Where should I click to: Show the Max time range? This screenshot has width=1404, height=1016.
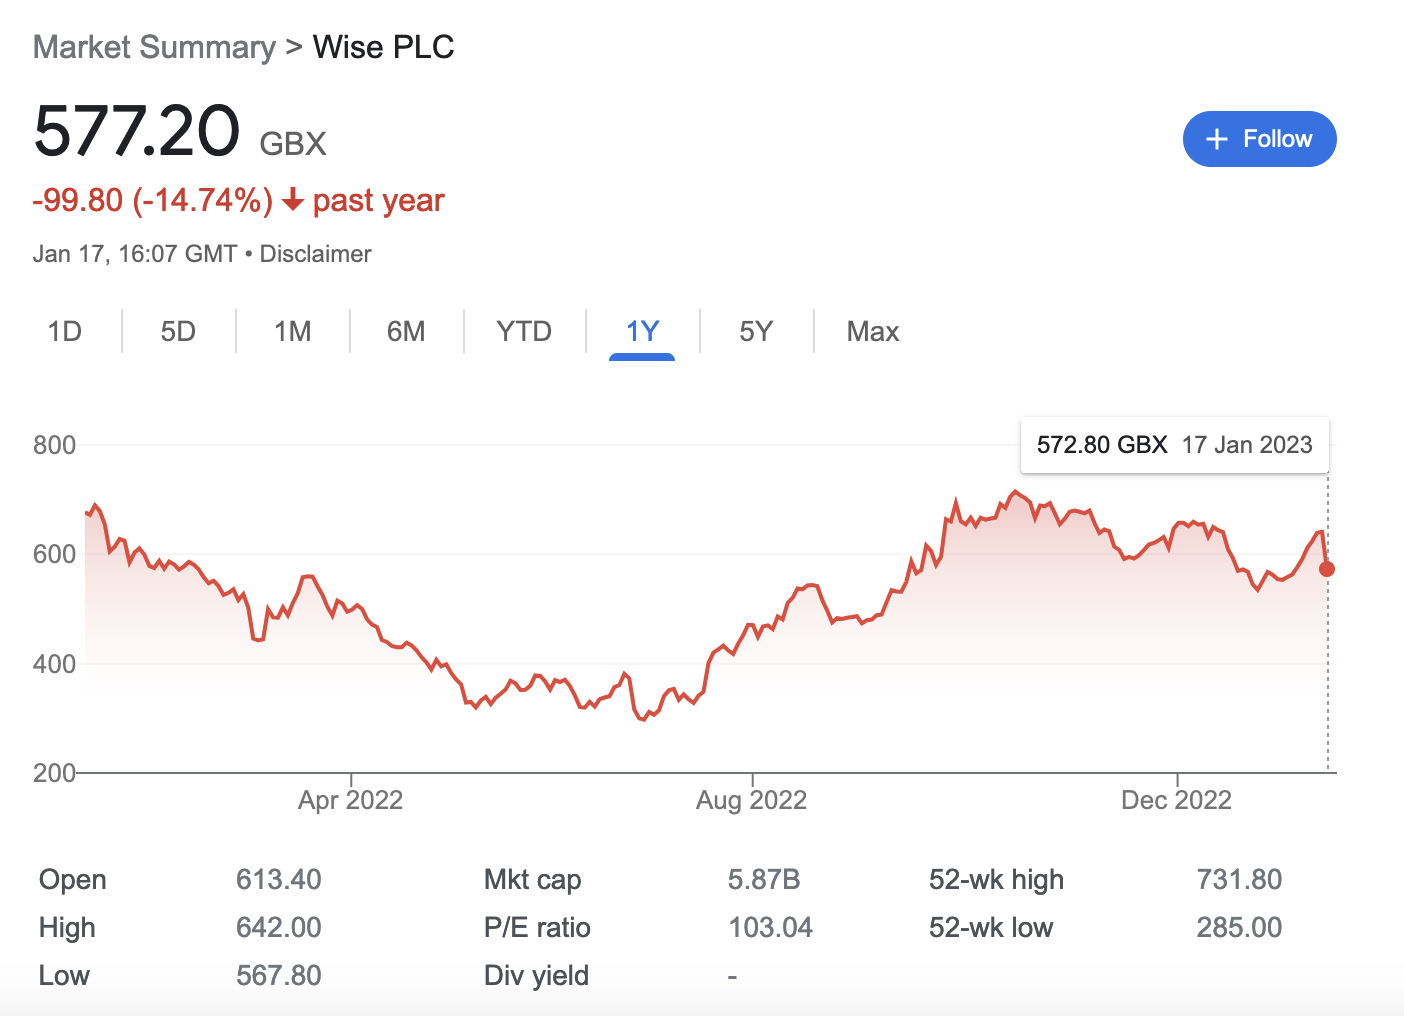click(873, 331)
